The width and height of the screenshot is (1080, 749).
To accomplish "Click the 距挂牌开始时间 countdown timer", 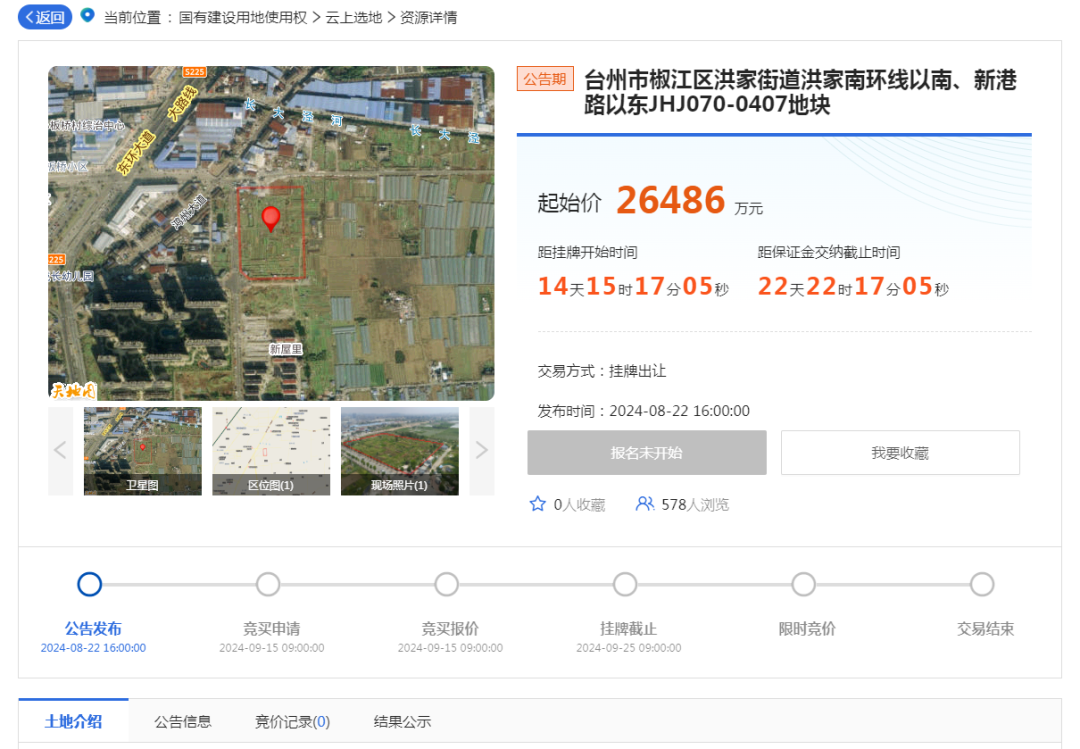I will (x=633, y=287).
